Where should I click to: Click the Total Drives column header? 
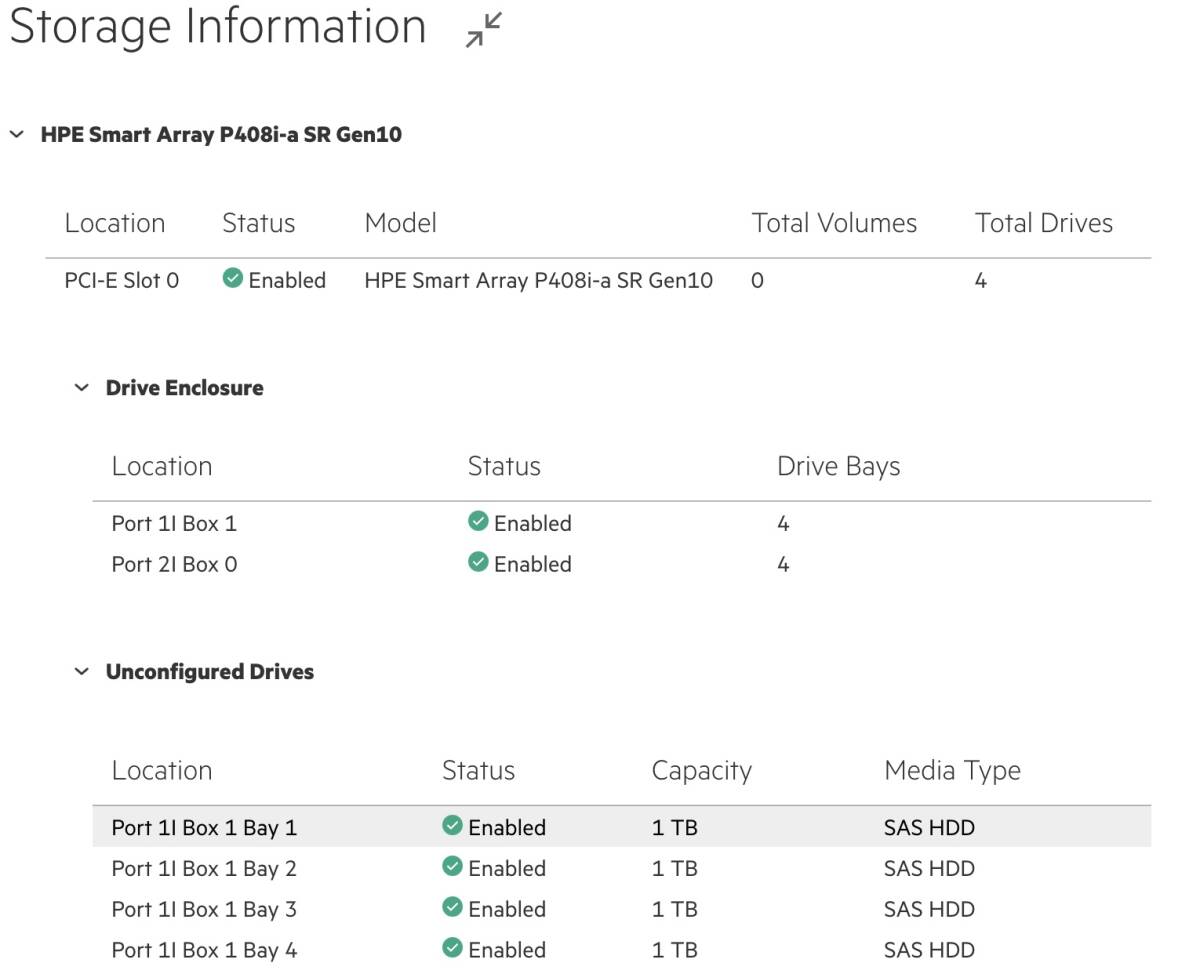click(1044, 223)
